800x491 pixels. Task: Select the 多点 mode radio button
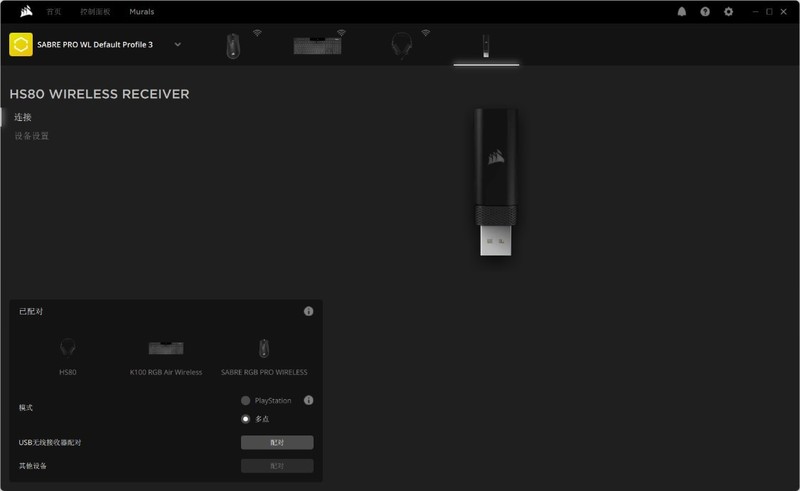coord(245,419)
